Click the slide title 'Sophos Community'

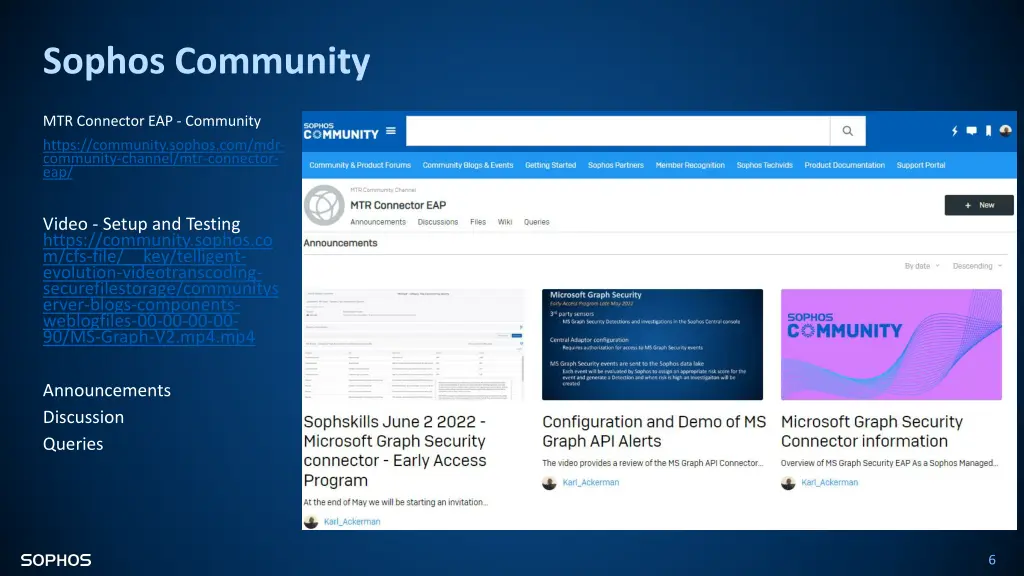coord(206,61)
